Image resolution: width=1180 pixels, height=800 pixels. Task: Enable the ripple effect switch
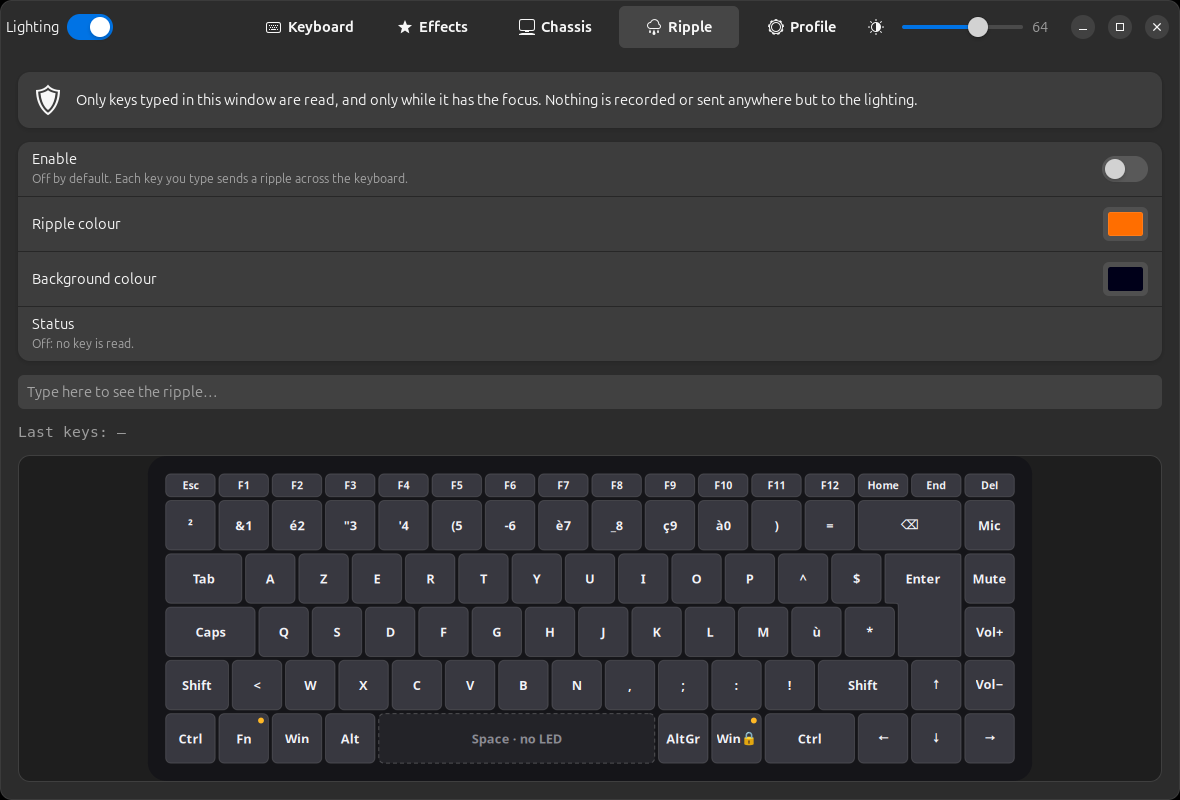(x=1124, y=169)
